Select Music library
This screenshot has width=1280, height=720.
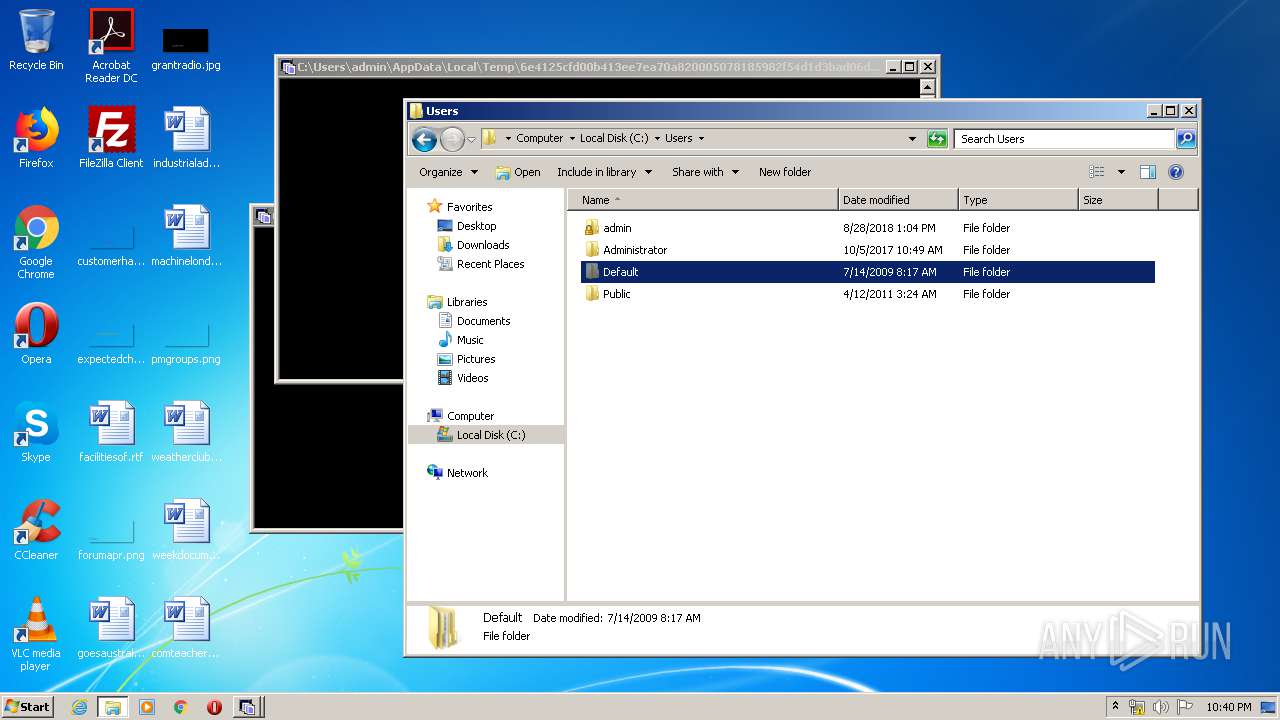pos(470,340)
